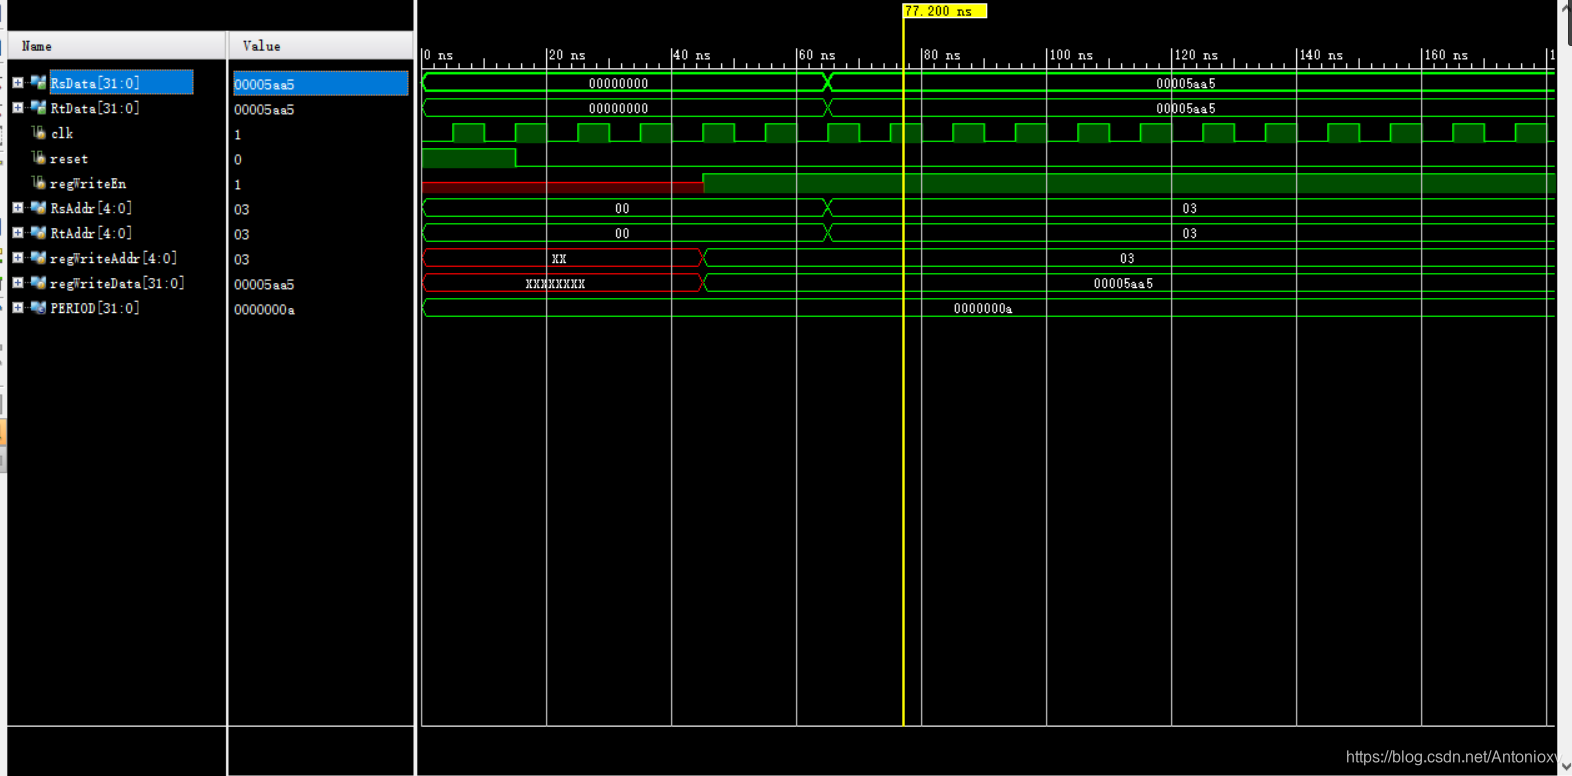The height and width of the screenshot is (776, 1572).
Task: Click the RsData bus signal icon
Action: pos(38,82)
